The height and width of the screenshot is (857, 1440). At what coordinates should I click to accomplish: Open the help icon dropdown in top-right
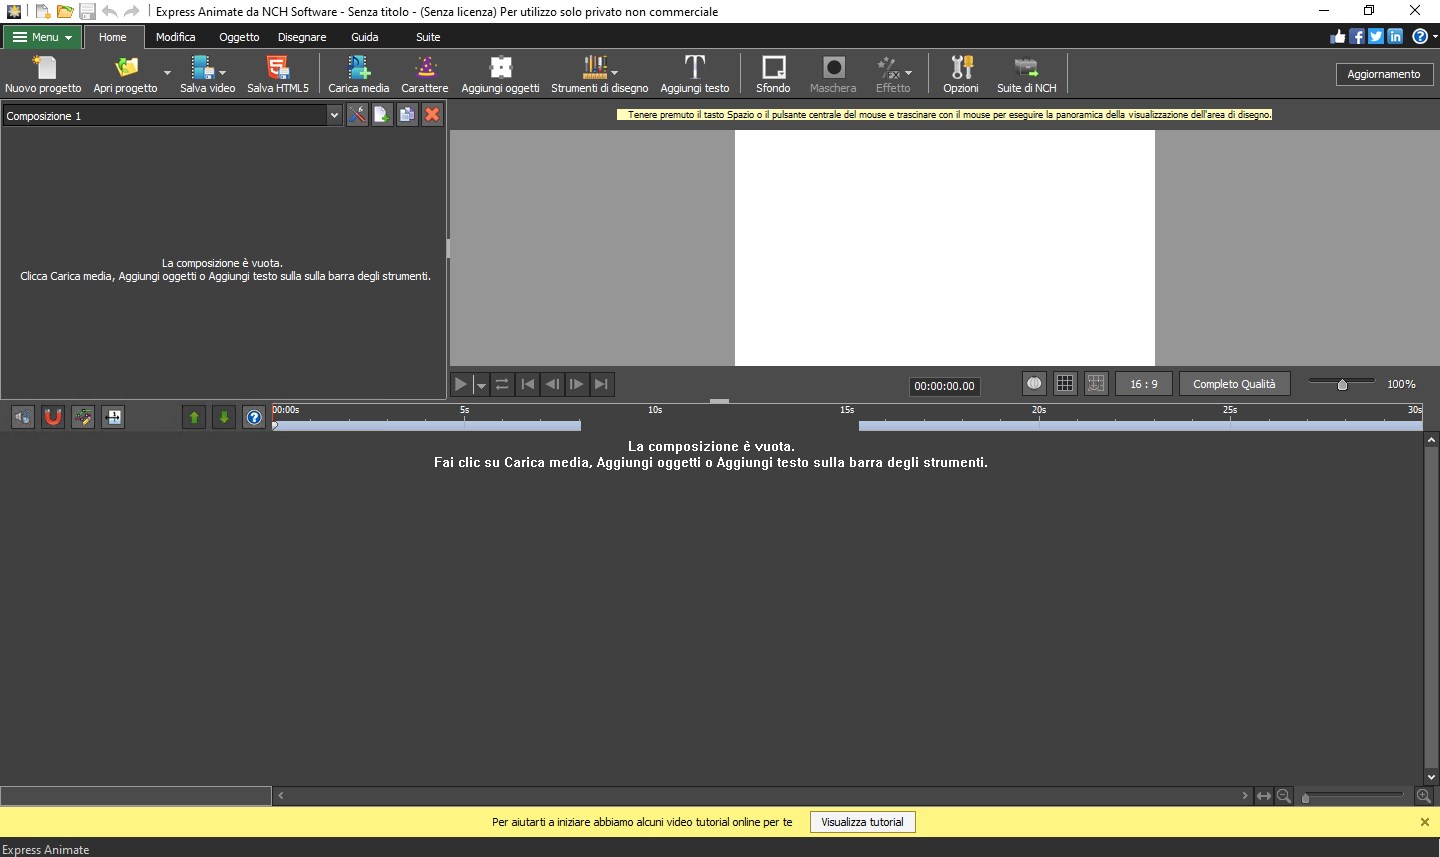tap(1435, 36)
